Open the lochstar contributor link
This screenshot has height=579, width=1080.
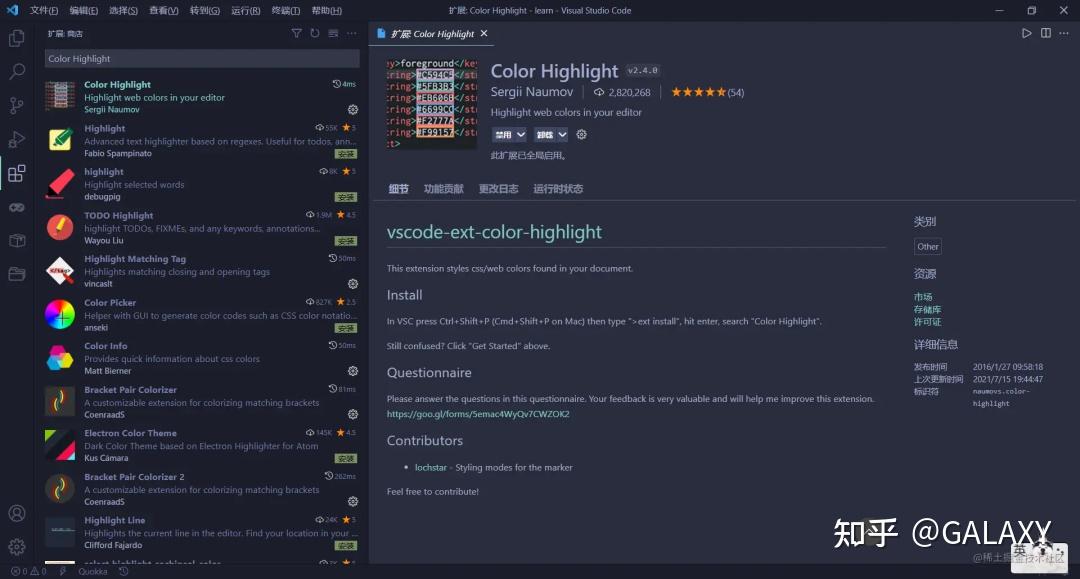point(430,467)
